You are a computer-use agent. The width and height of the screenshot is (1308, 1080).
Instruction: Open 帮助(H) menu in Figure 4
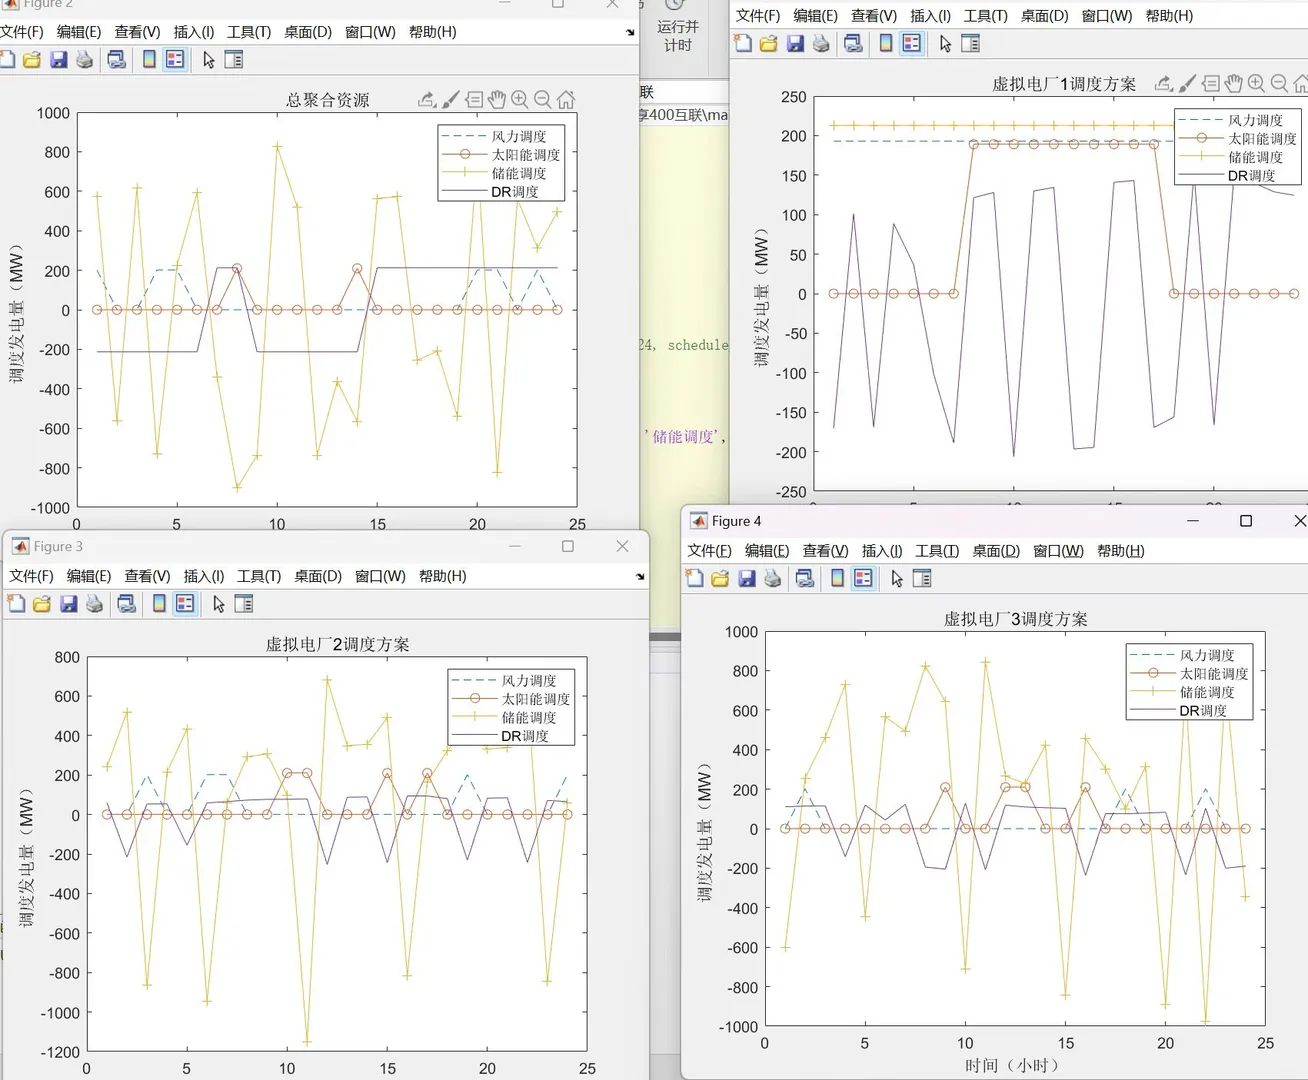click(1121, 551)
